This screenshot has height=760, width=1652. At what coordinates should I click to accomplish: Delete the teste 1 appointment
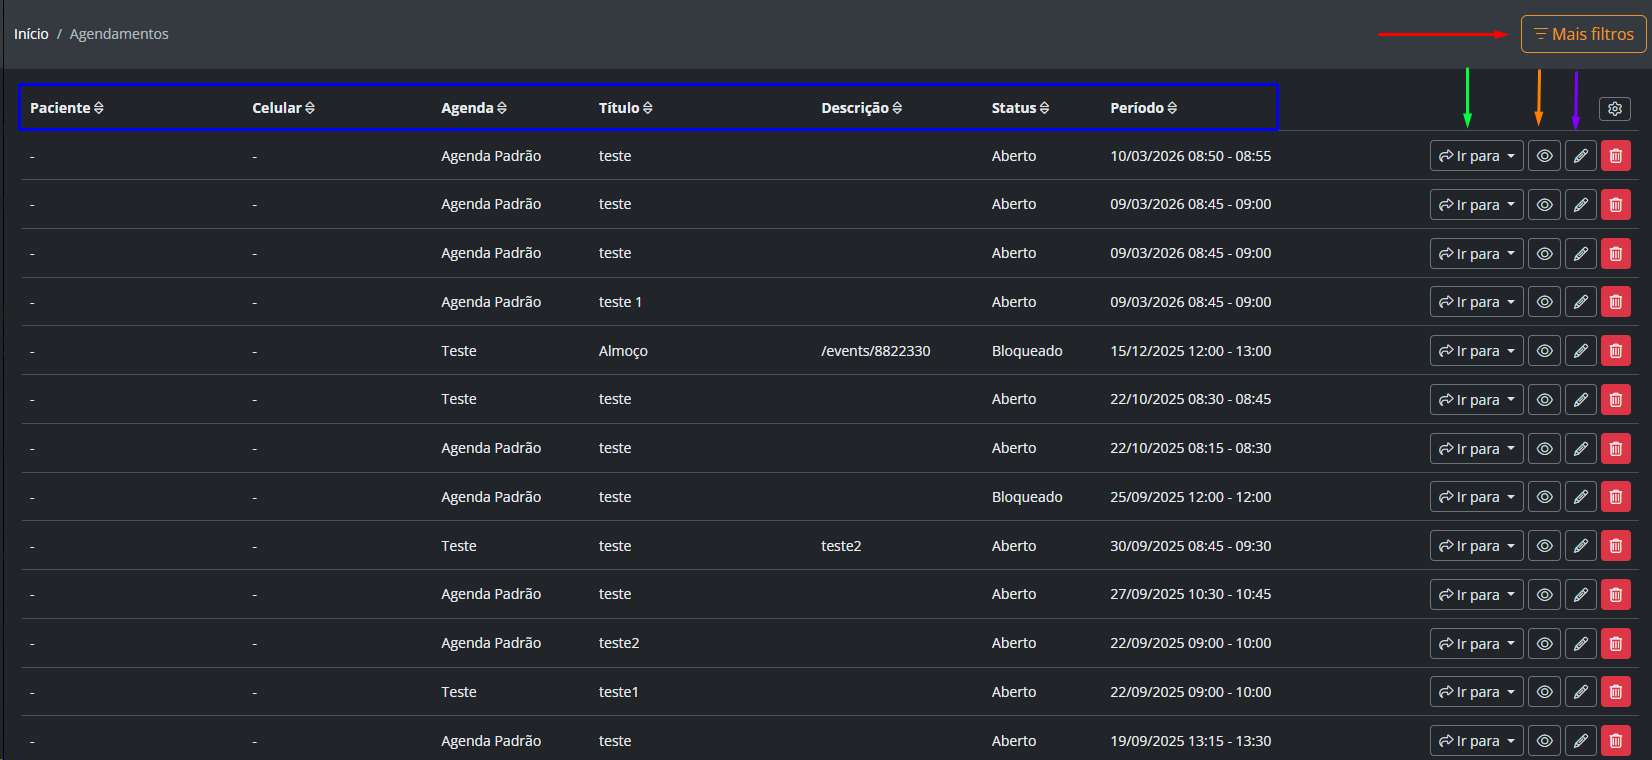pyautogui.click(x=1616, y=302)
